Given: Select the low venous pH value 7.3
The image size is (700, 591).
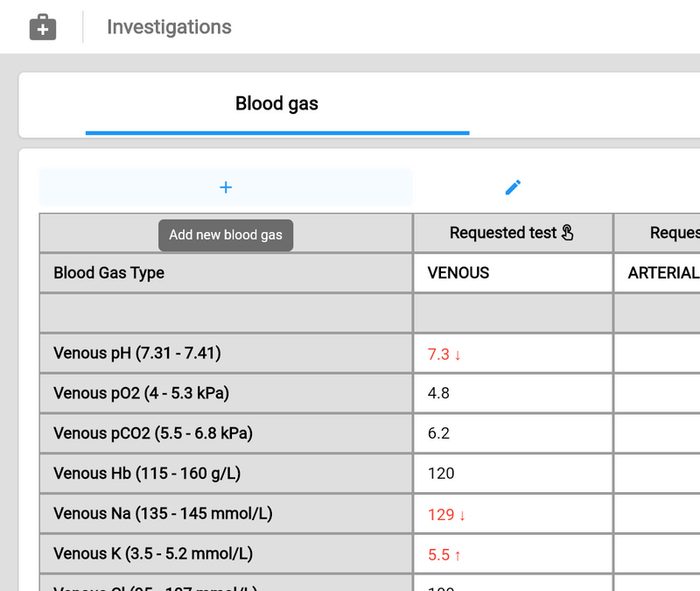Looking at the screenshot, I should coord(439,354).
